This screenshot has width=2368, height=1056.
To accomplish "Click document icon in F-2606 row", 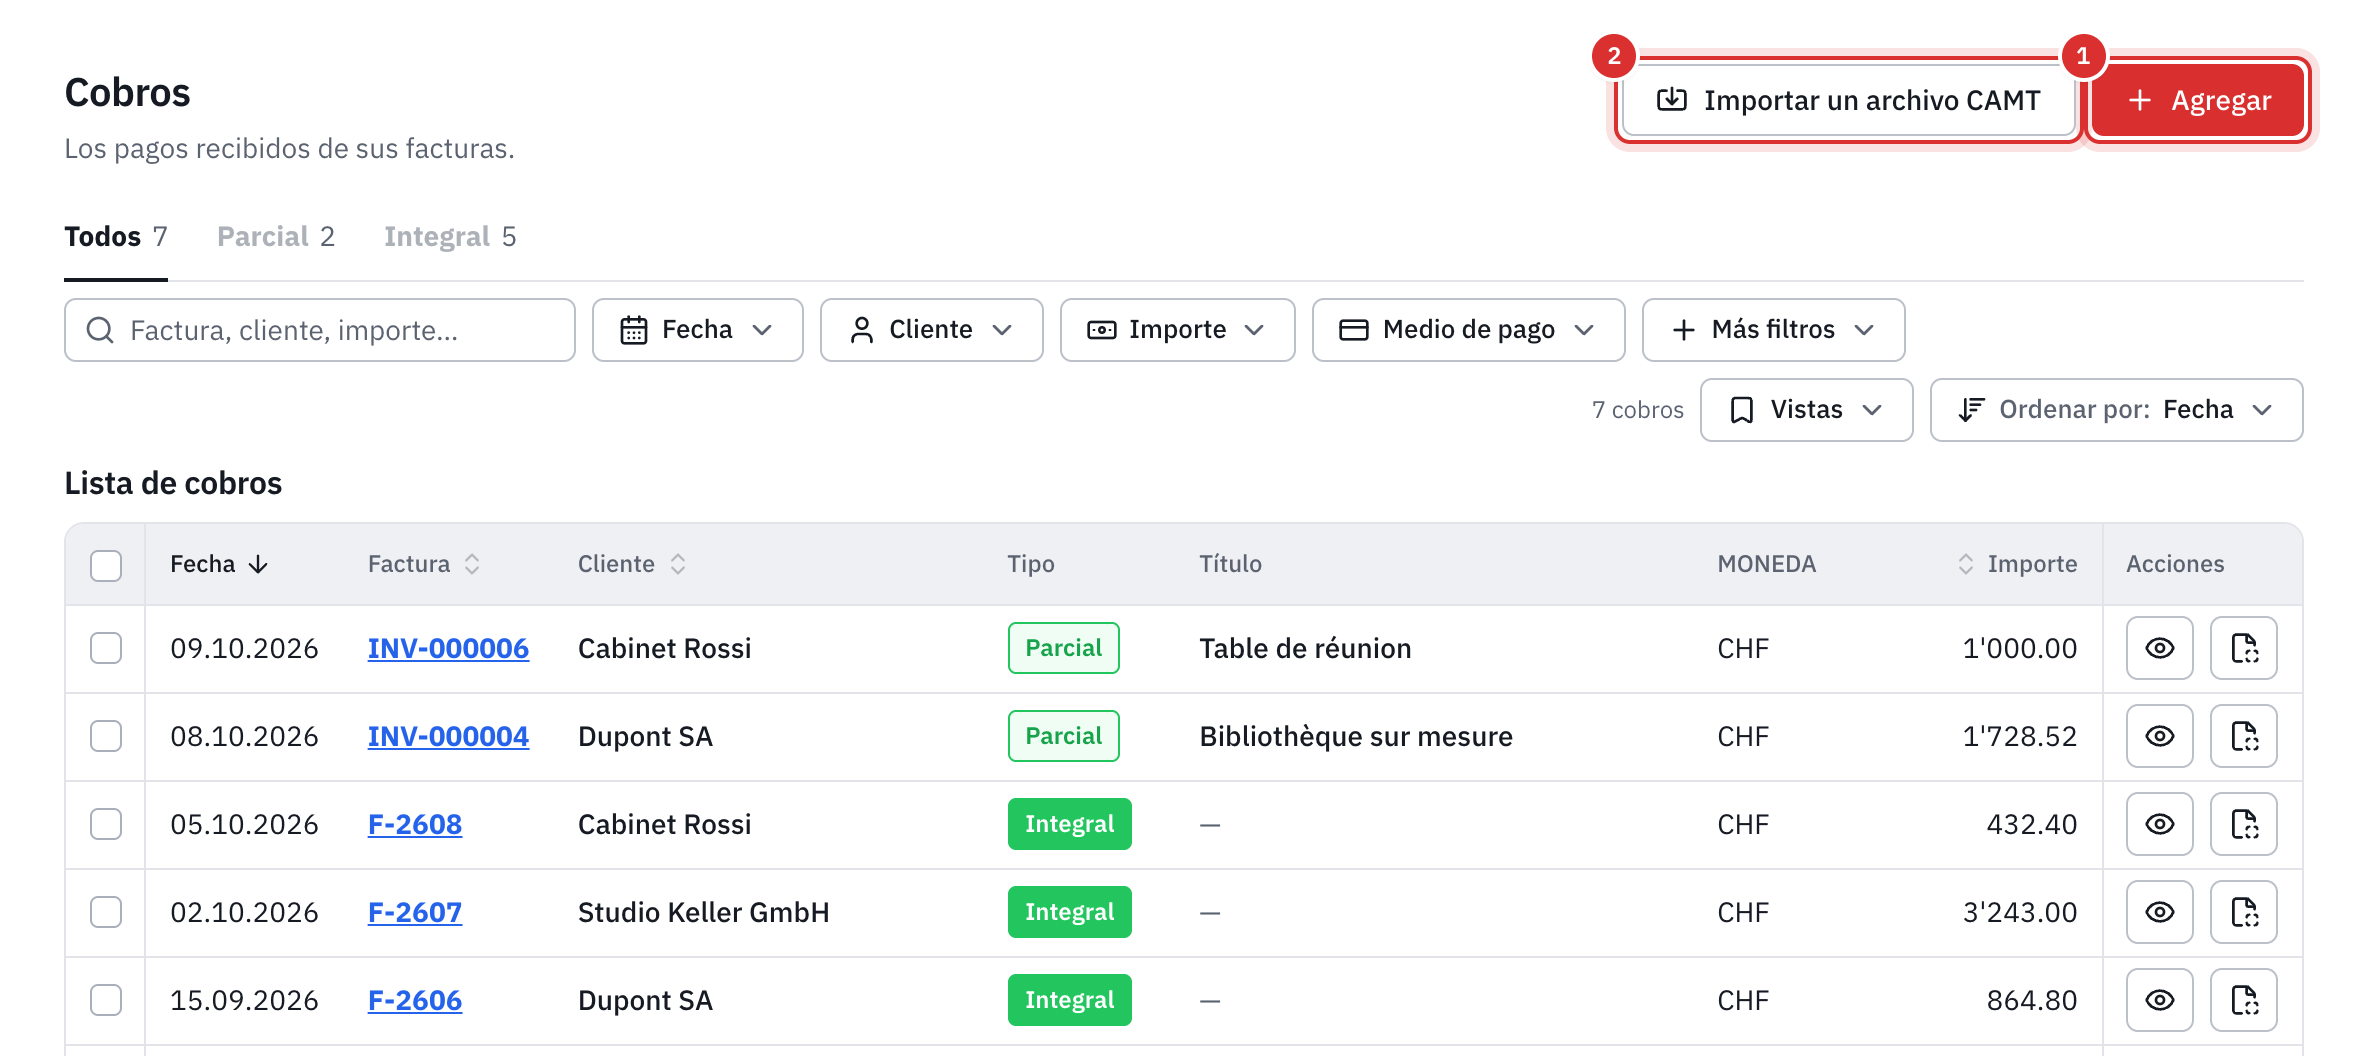I will (2243, 1000).
